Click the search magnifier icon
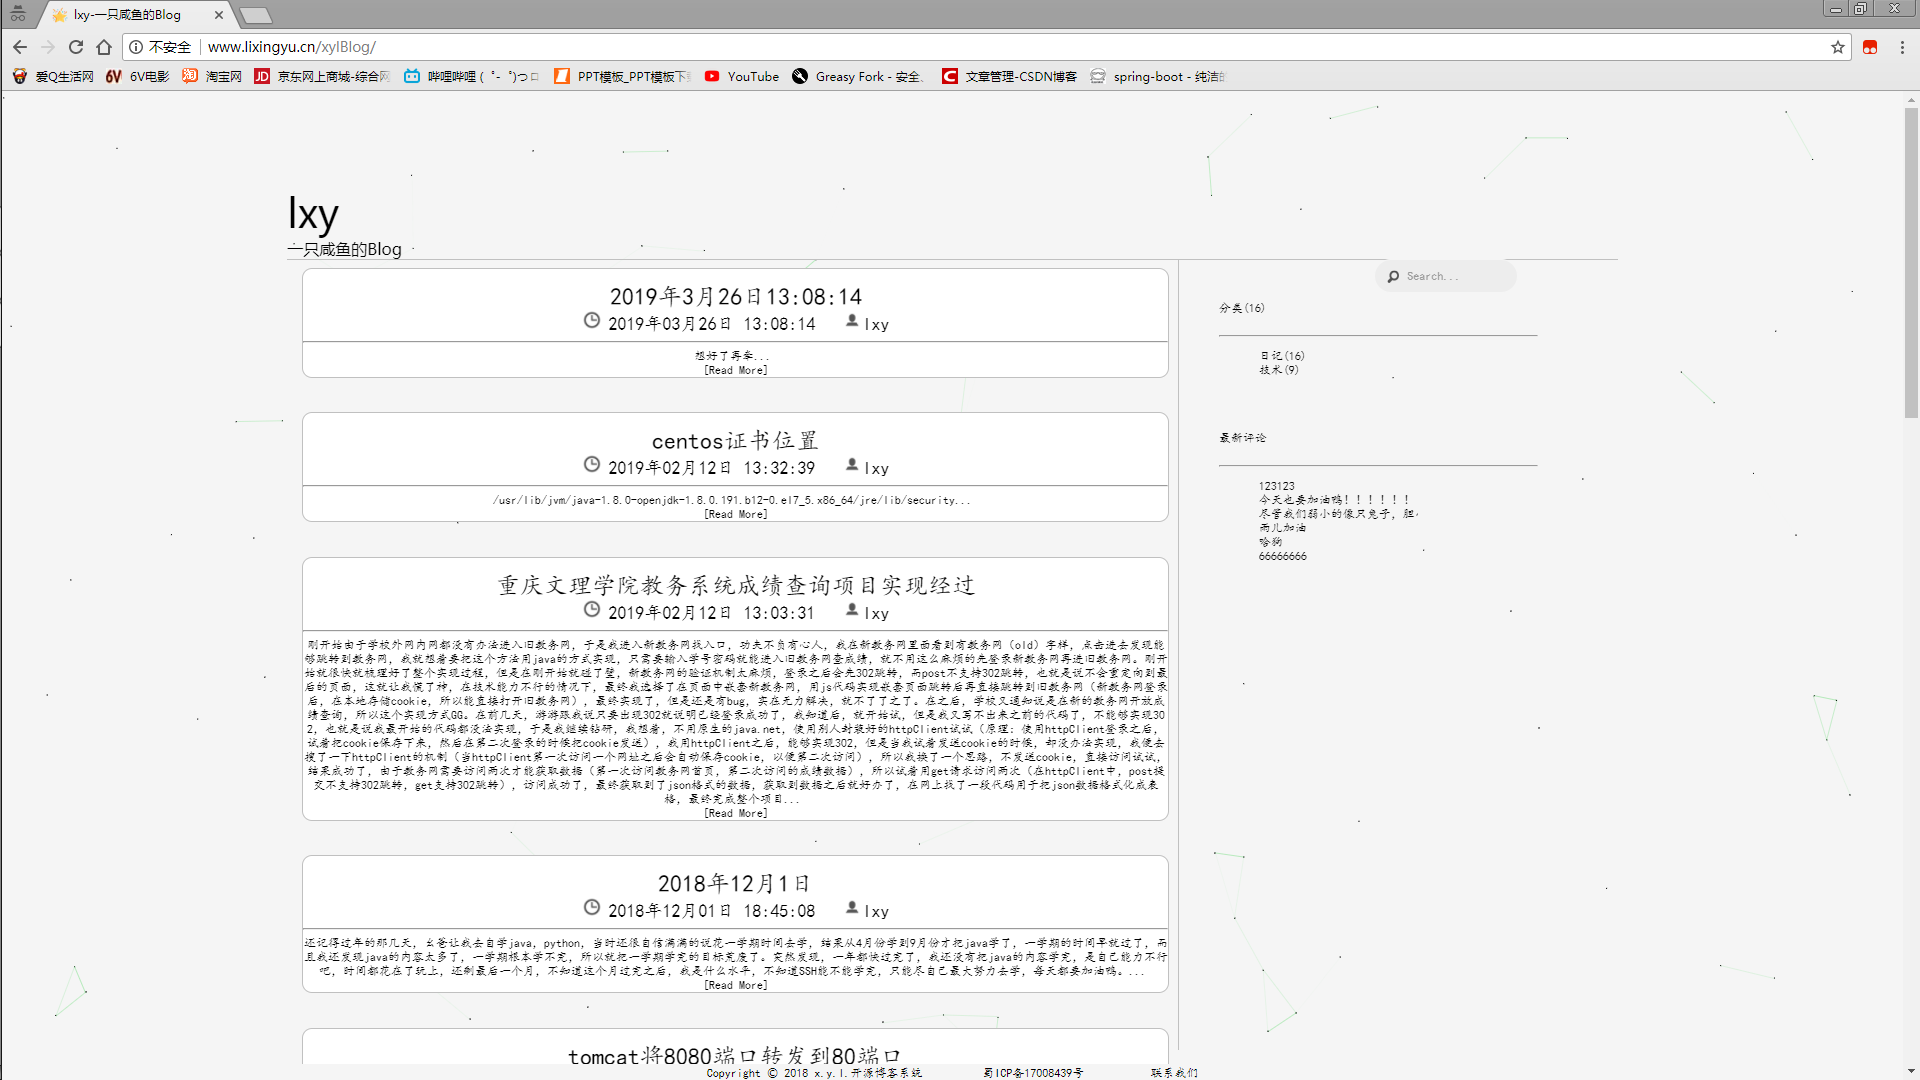Screen dimensions: 1920x1080 click(x=1393, y=277)
